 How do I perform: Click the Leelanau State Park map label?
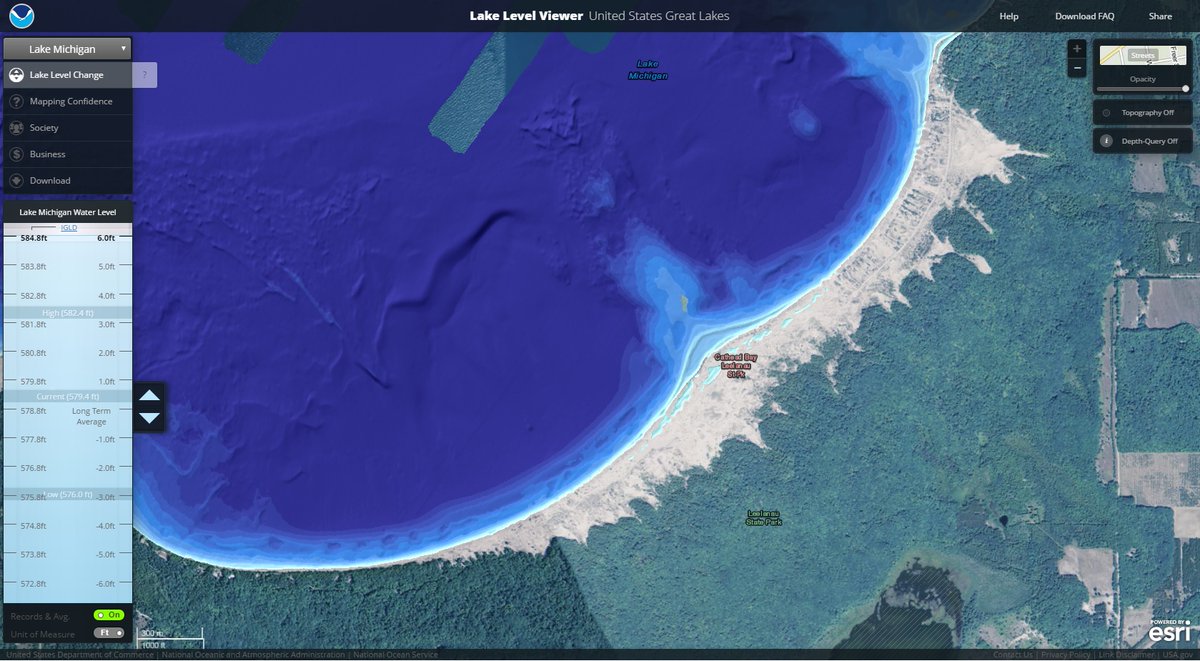764,518
